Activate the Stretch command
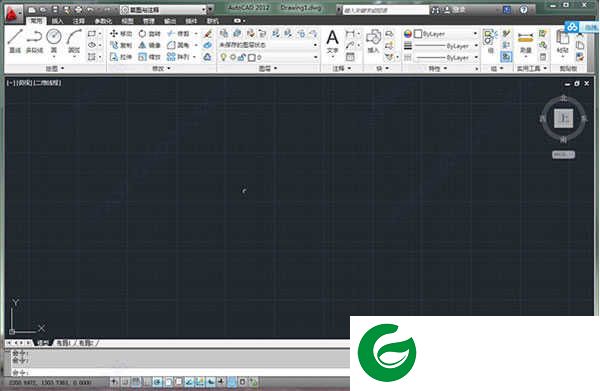This screenshot has height=391, width=600. 121,57
